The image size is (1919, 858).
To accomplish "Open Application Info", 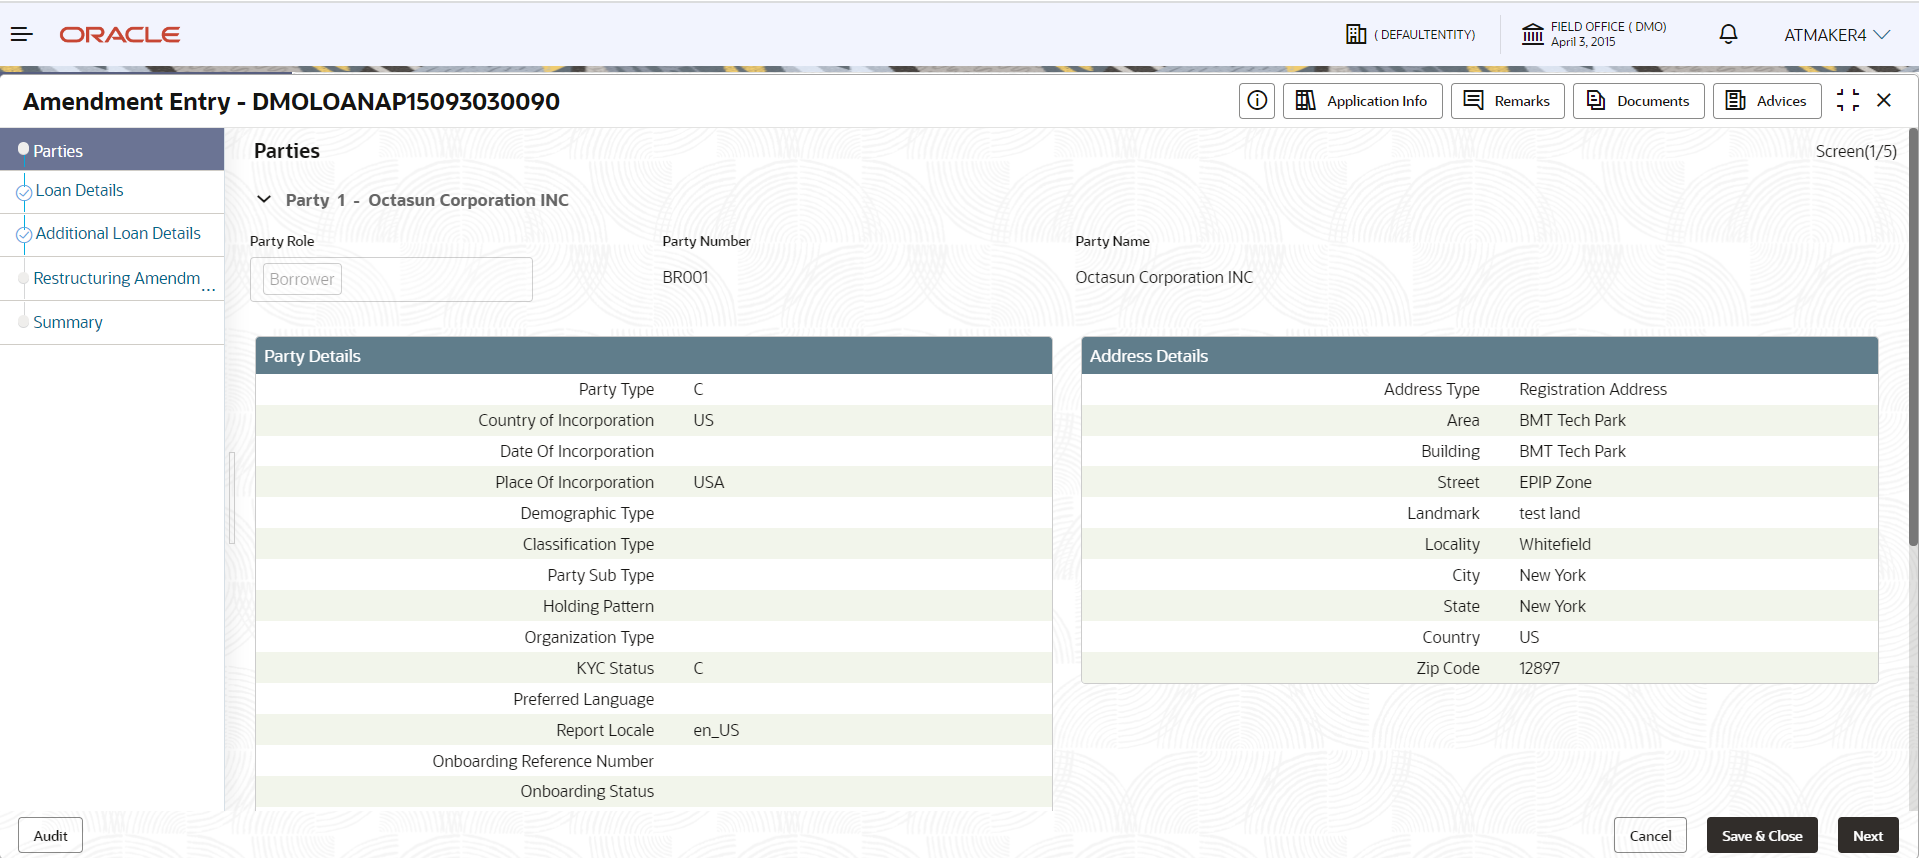I will [x=1362, y=101].
